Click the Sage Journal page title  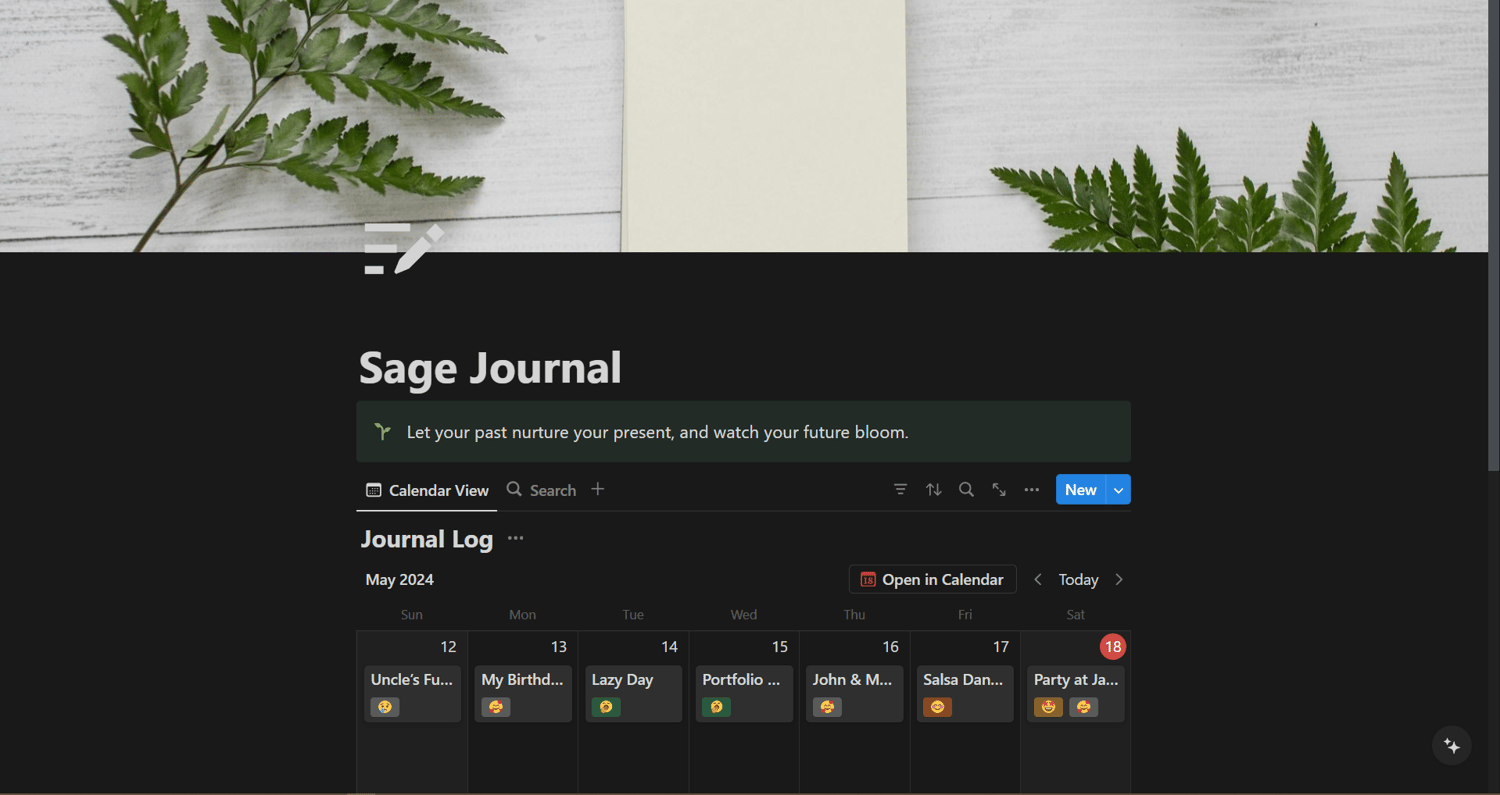click(x=490, y=367)
